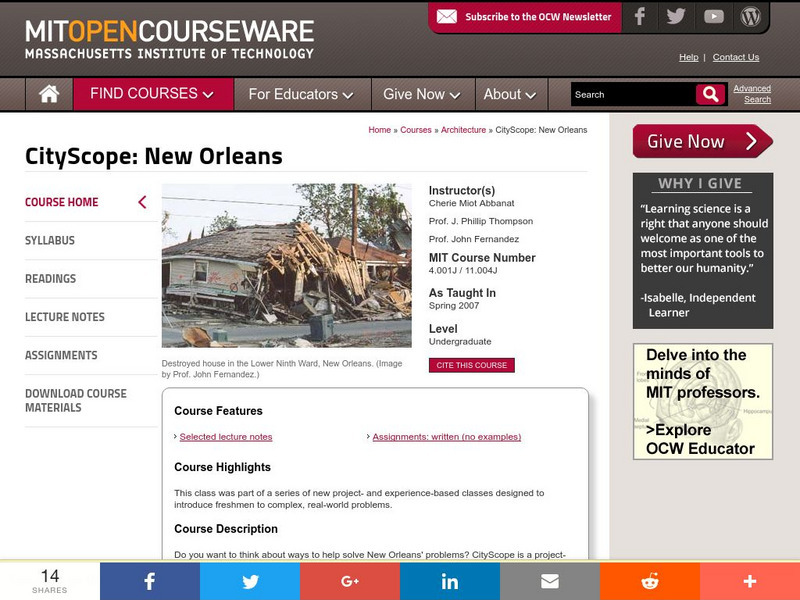Open more sharing options plus icon

749,581
